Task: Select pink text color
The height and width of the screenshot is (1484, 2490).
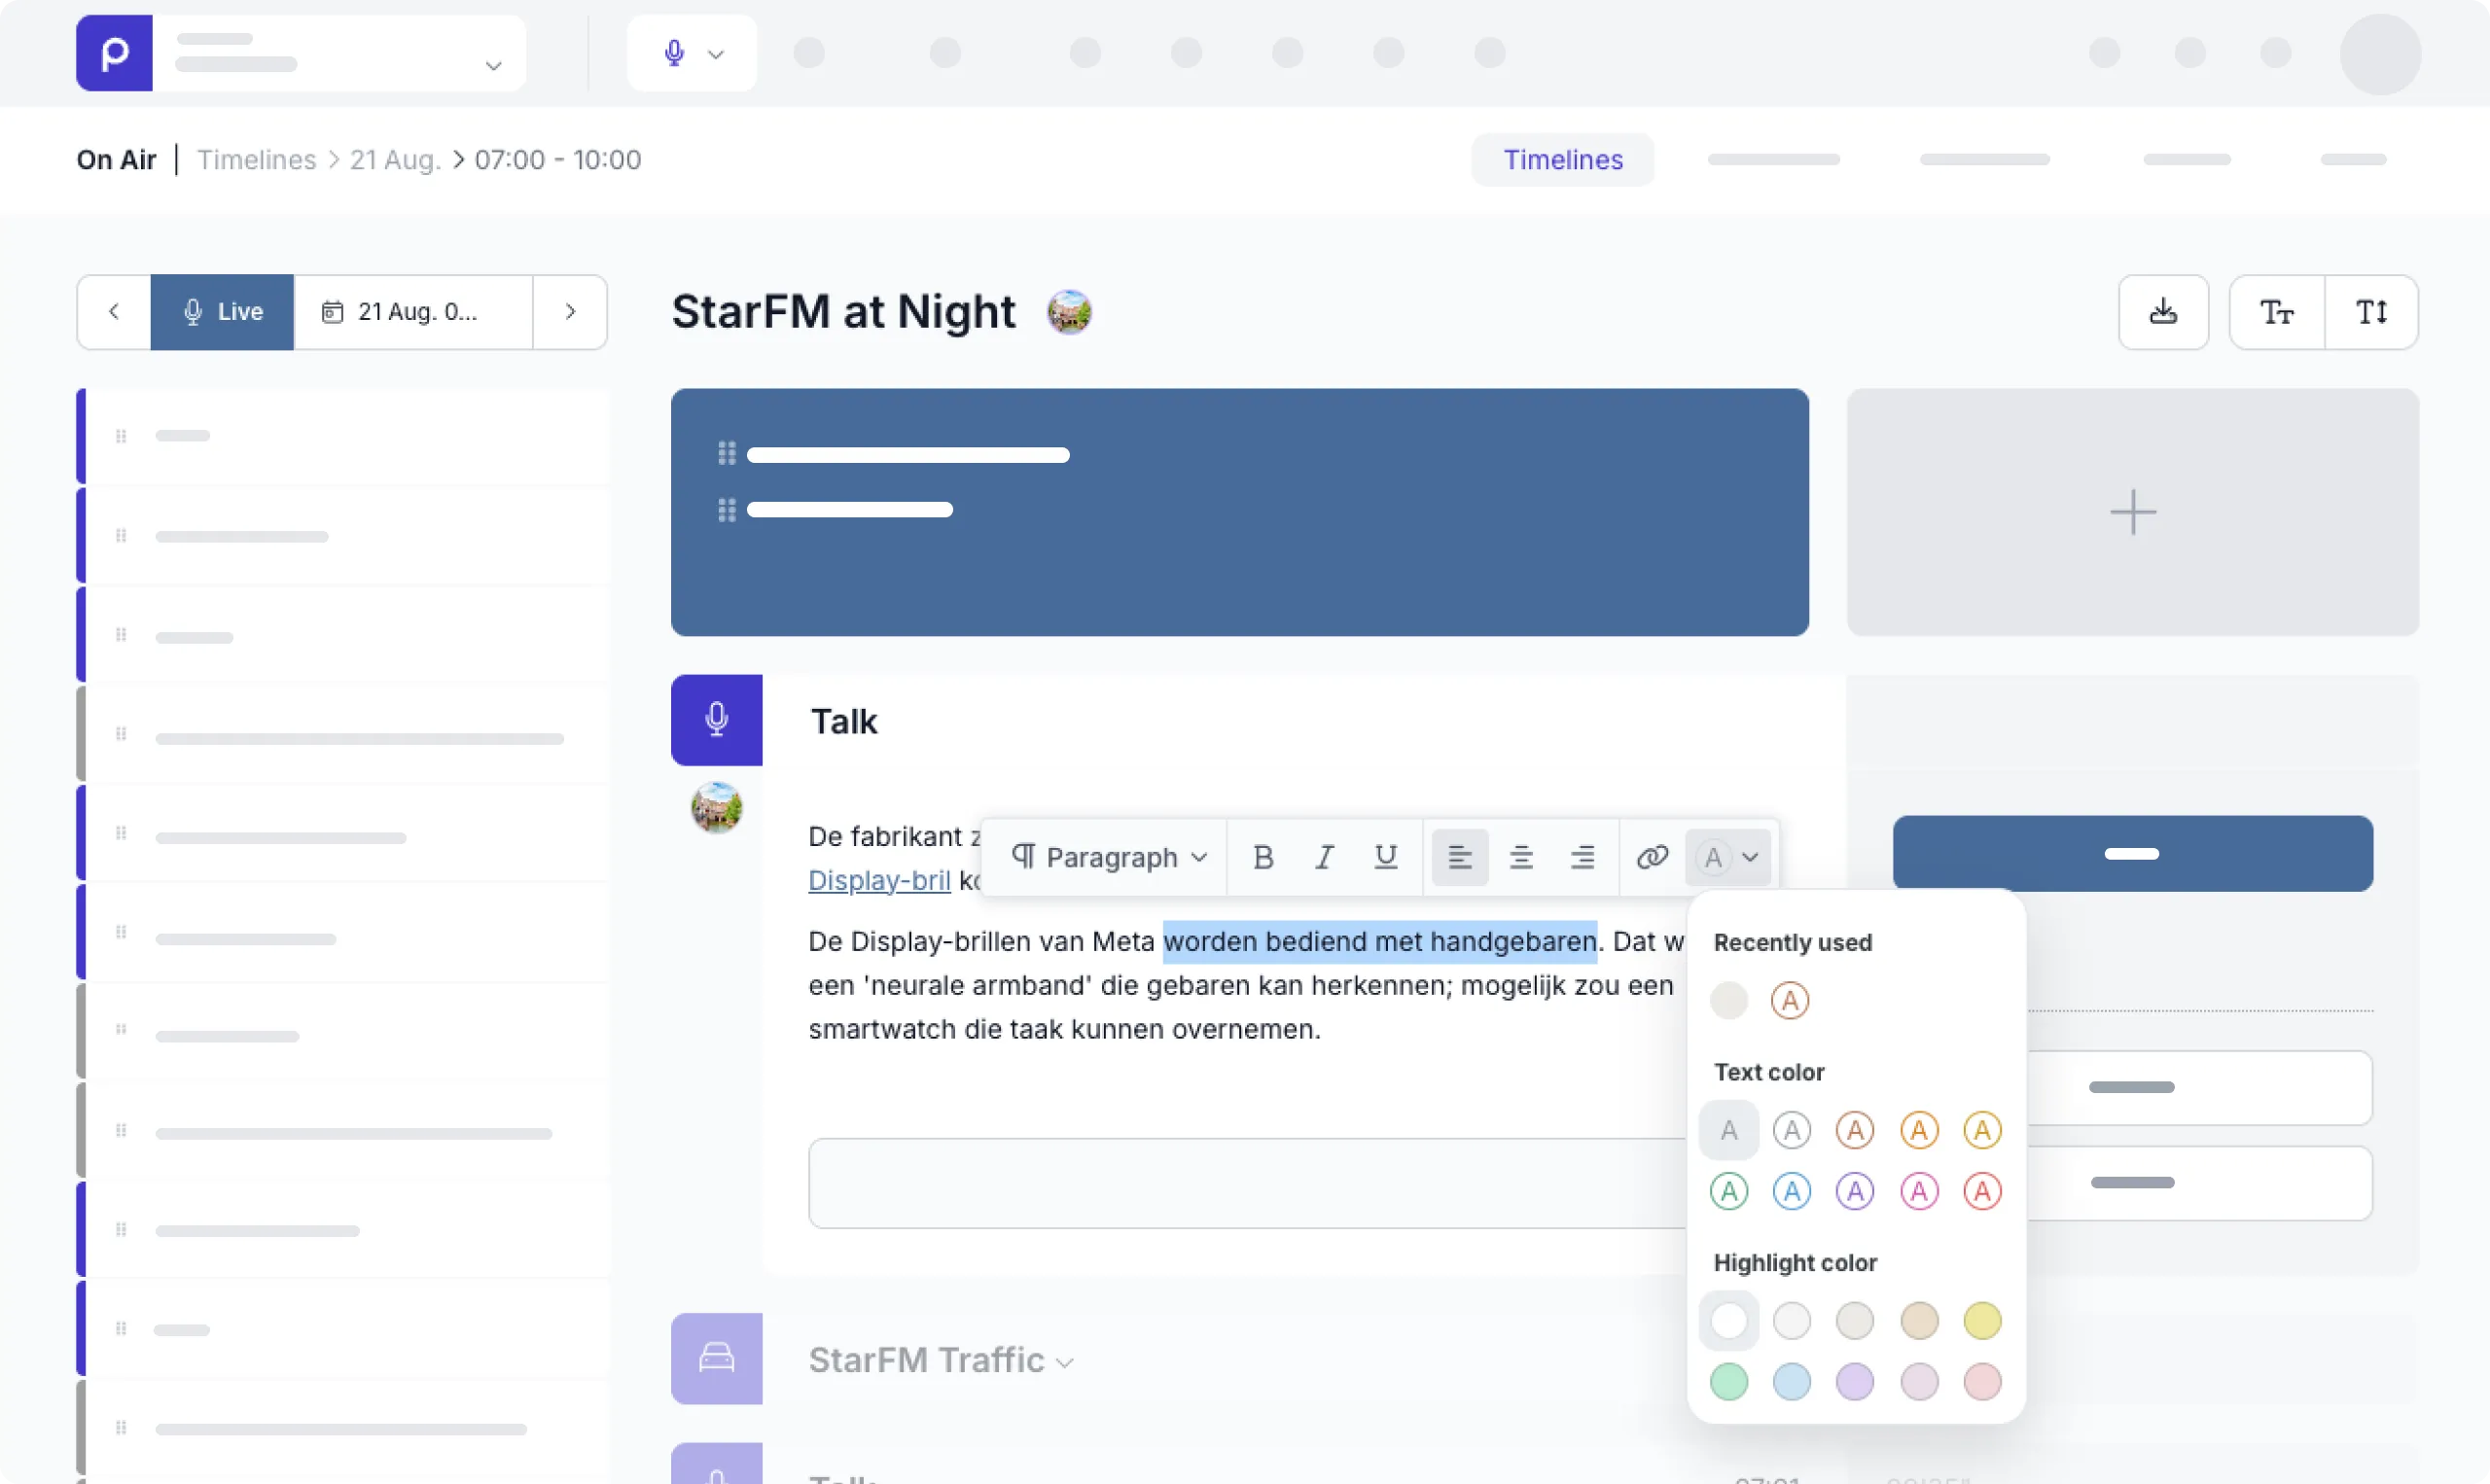Action: click(x=1919, y=1191)
